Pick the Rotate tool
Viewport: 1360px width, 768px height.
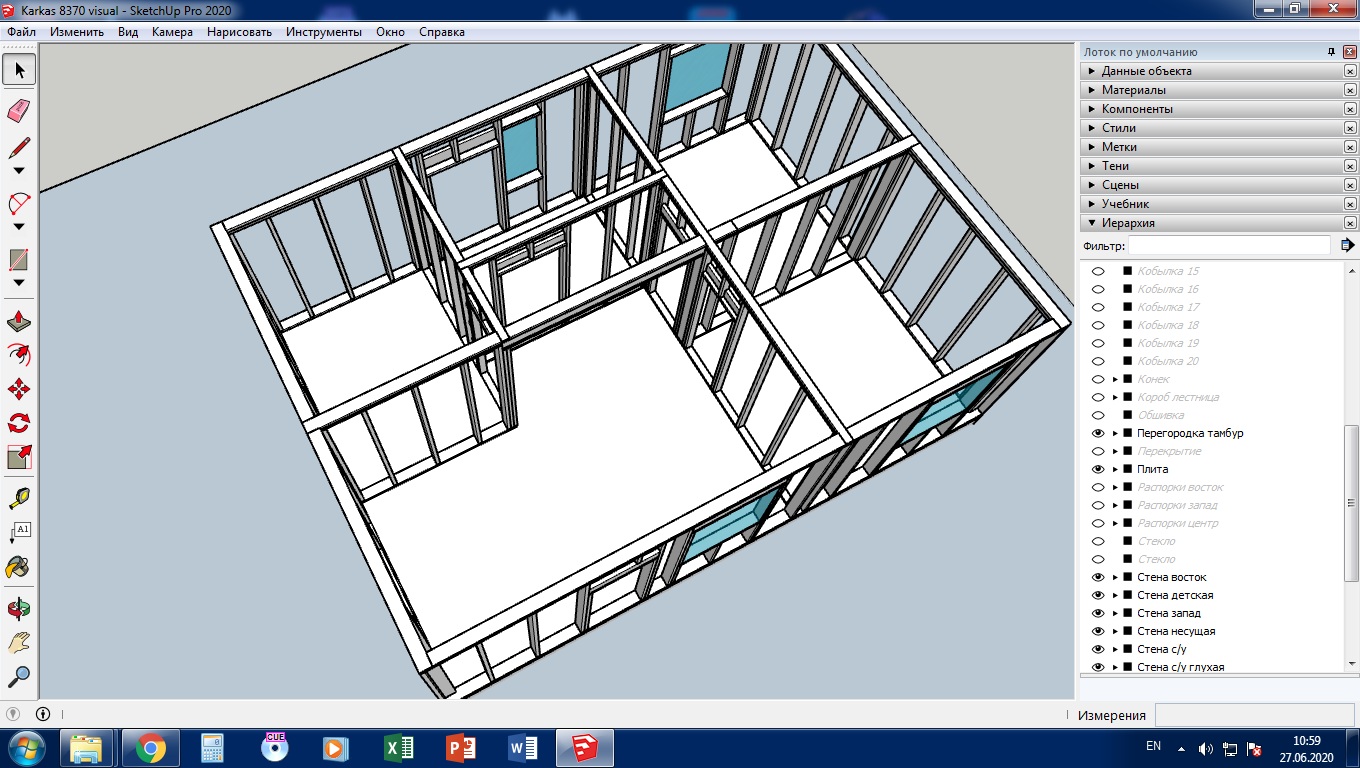[x=18, y=423]
